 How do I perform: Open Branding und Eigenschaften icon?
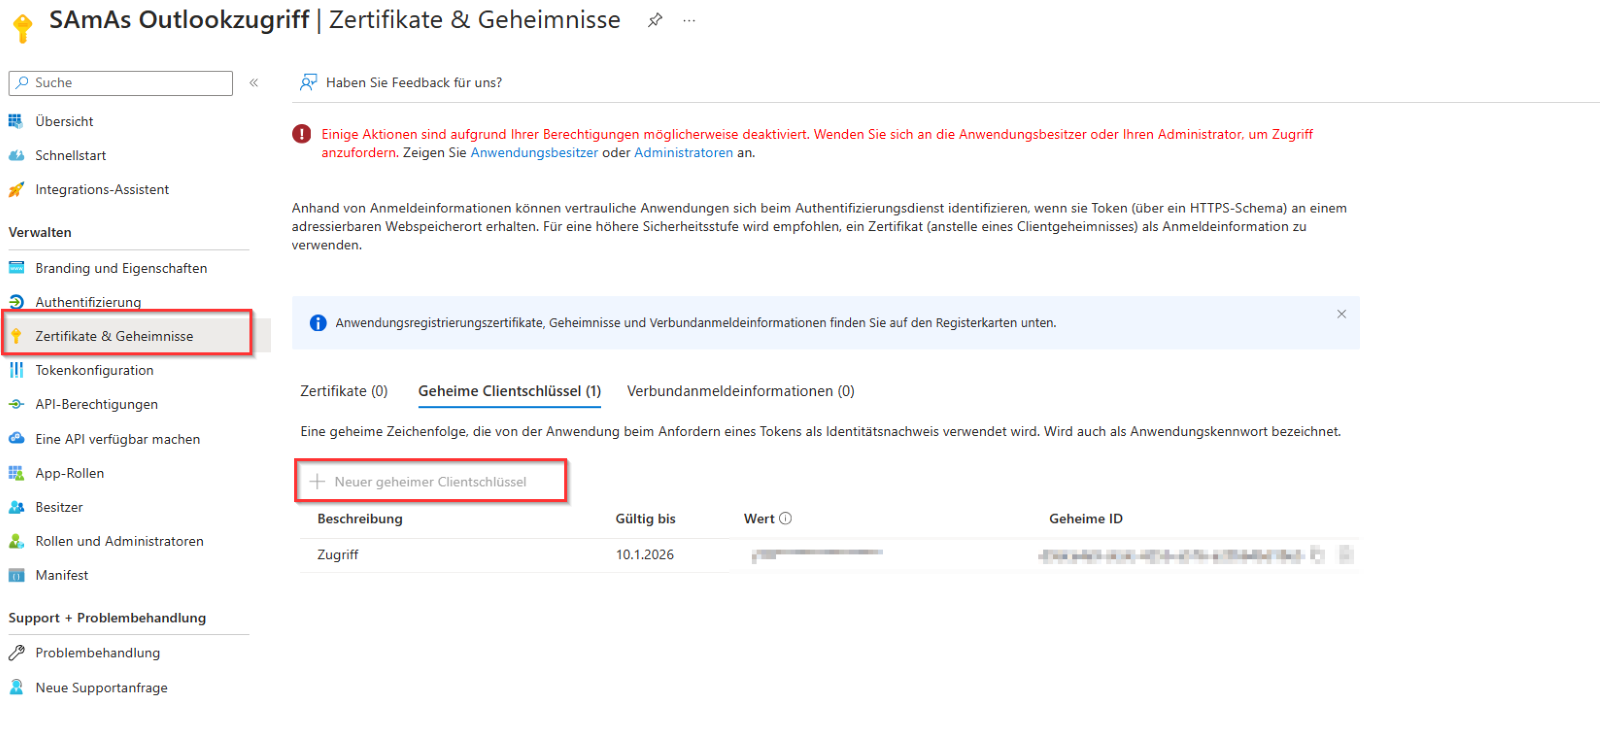click(x=16, y=268)
